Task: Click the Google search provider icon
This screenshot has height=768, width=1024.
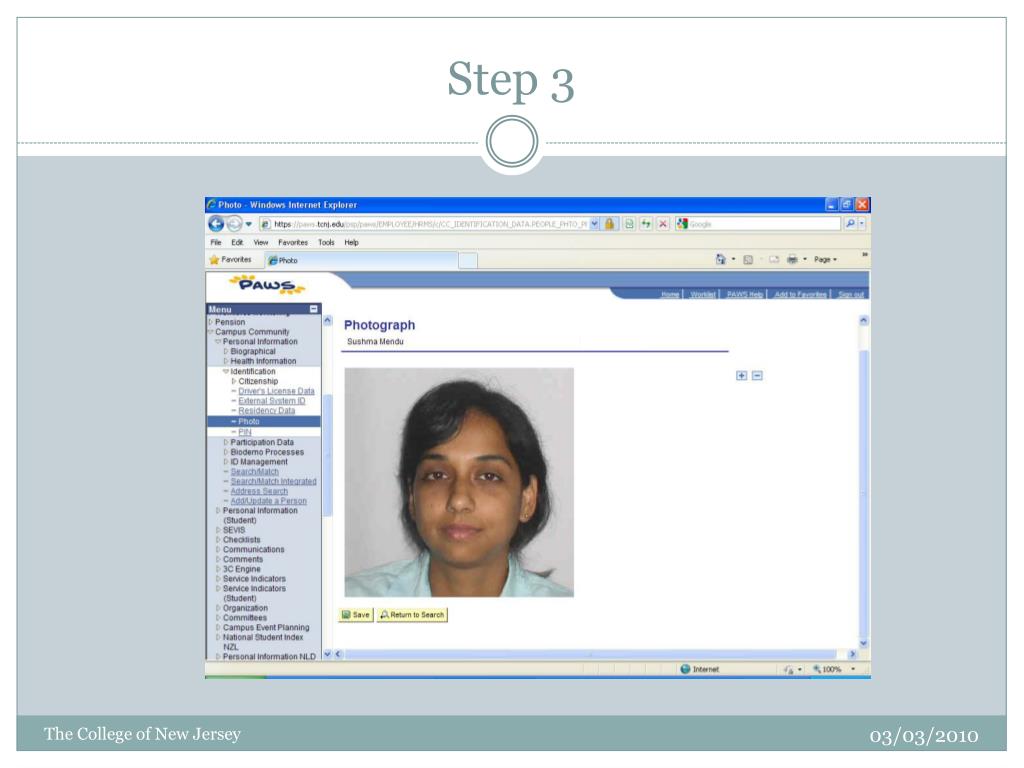Action: click(x=682, y=224)
